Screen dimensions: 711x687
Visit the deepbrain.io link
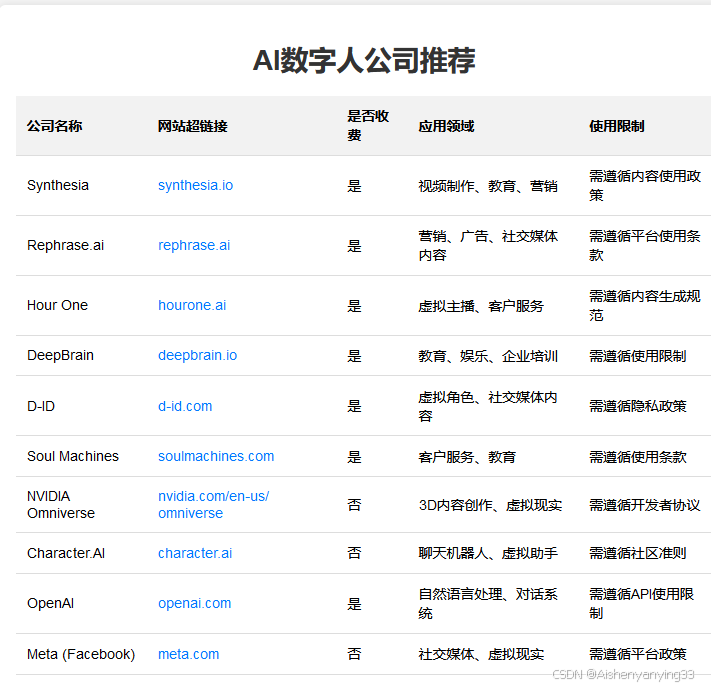[197, 355]
